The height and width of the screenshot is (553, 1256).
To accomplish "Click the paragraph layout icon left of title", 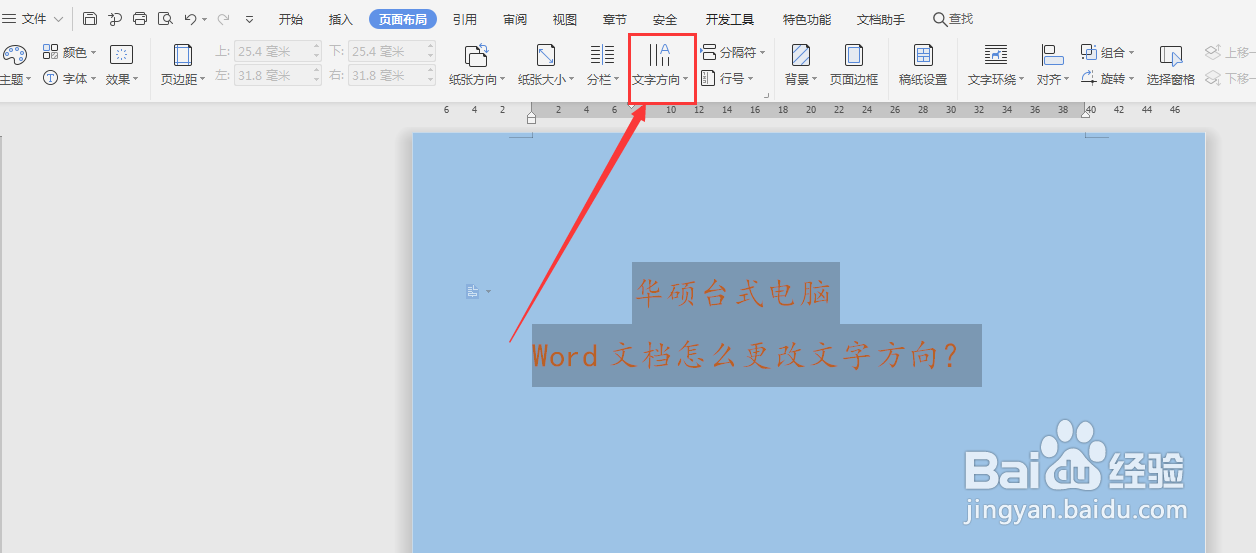I will point(472,291).
